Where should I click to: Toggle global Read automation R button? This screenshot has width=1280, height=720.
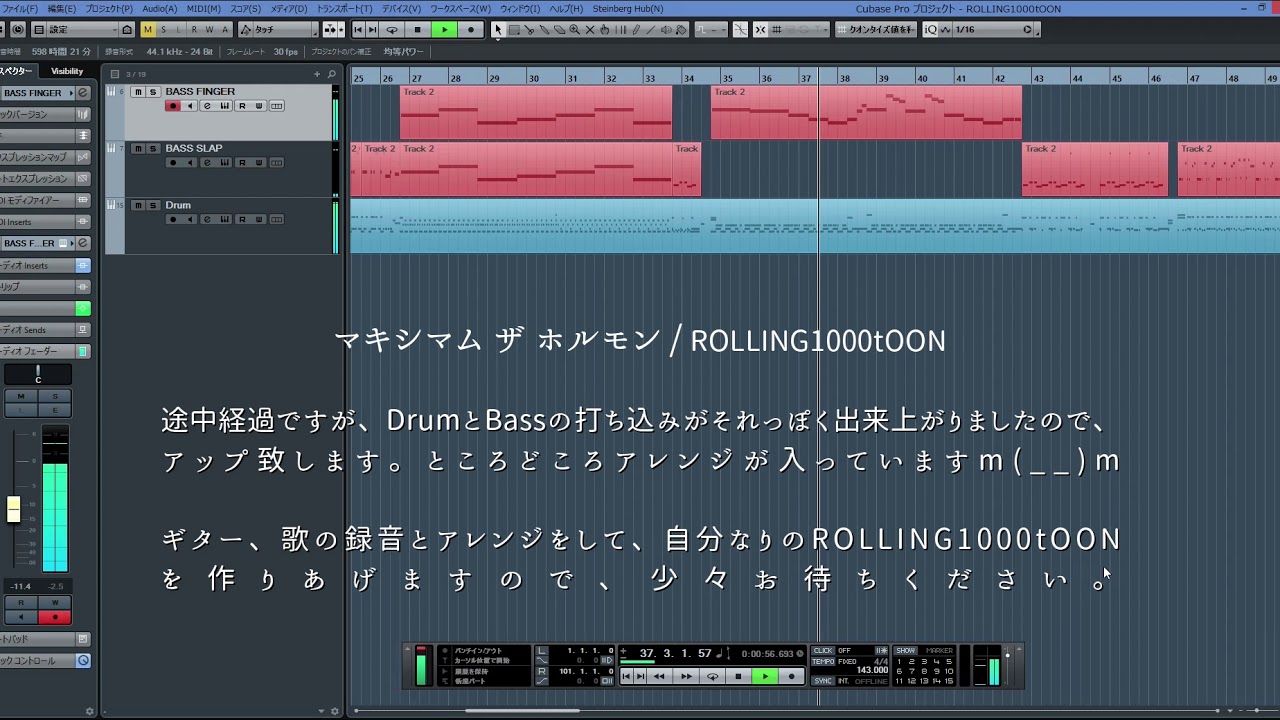(194, 30)
